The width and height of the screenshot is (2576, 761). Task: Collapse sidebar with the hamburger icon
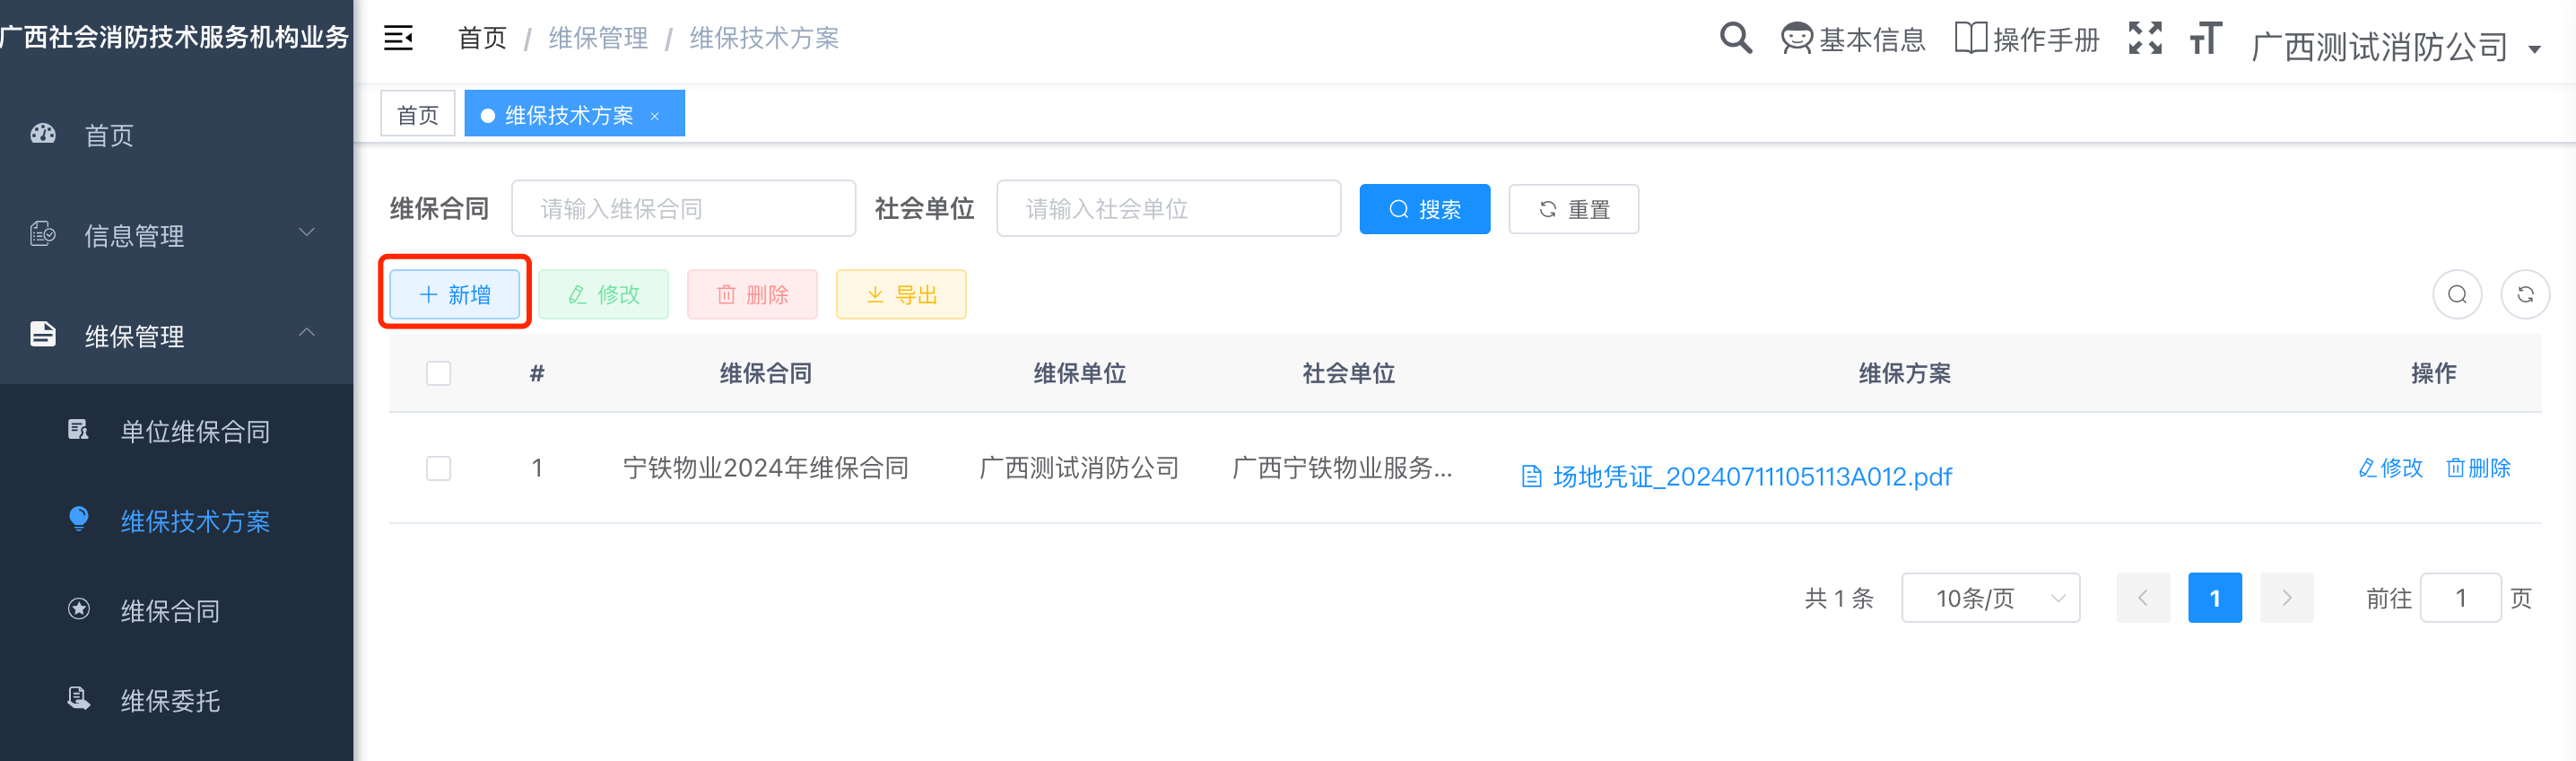pos(398,39)
